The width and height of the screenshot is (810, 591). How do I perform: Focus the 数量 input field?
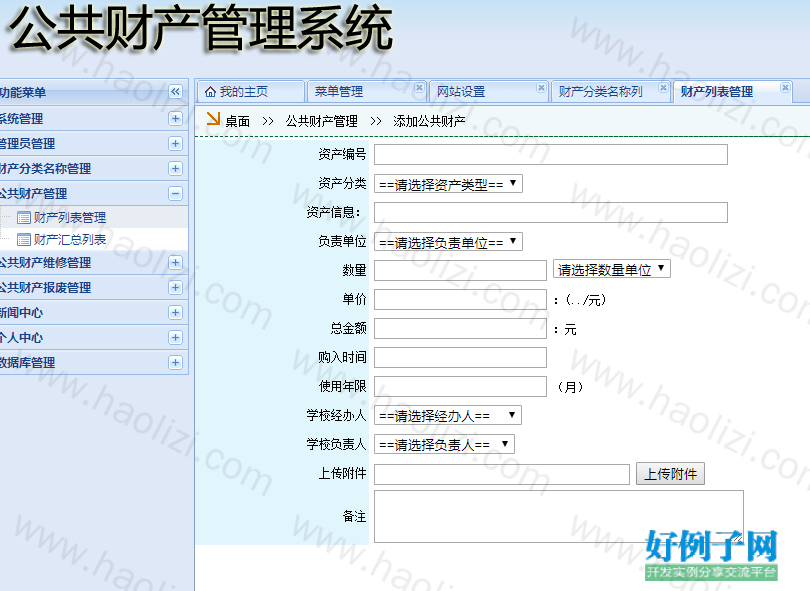pos(460,271)
